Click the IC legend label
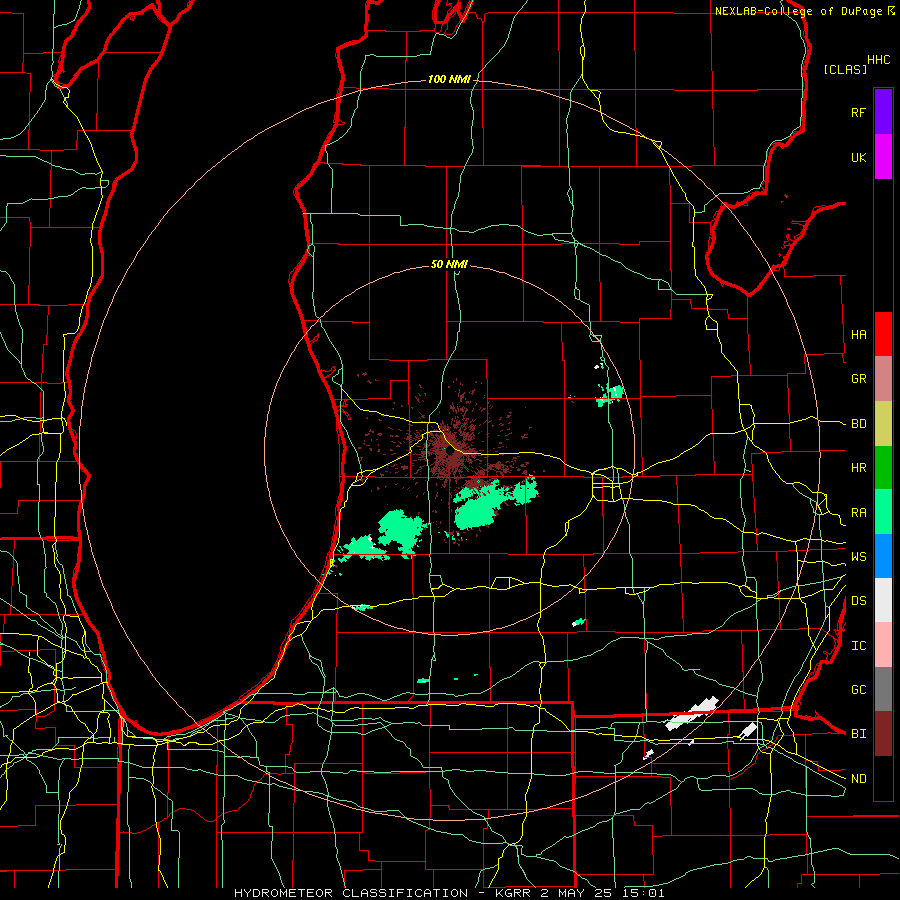The image size is (900, 900). pos(858,646)
